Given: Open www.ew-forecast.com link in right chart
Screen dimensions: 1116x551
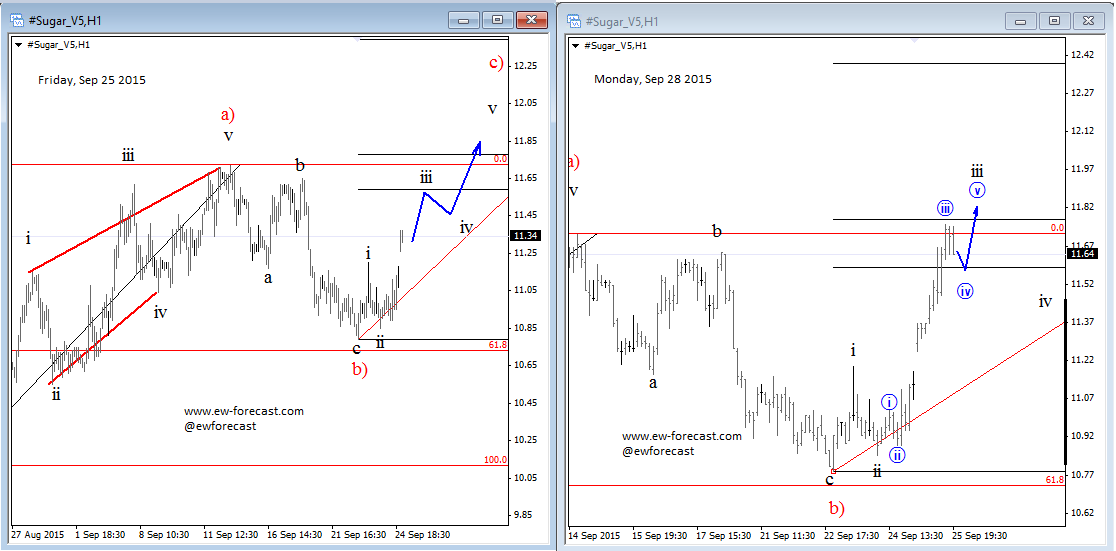Looking at the screenshot, I should tap(681, 436).
